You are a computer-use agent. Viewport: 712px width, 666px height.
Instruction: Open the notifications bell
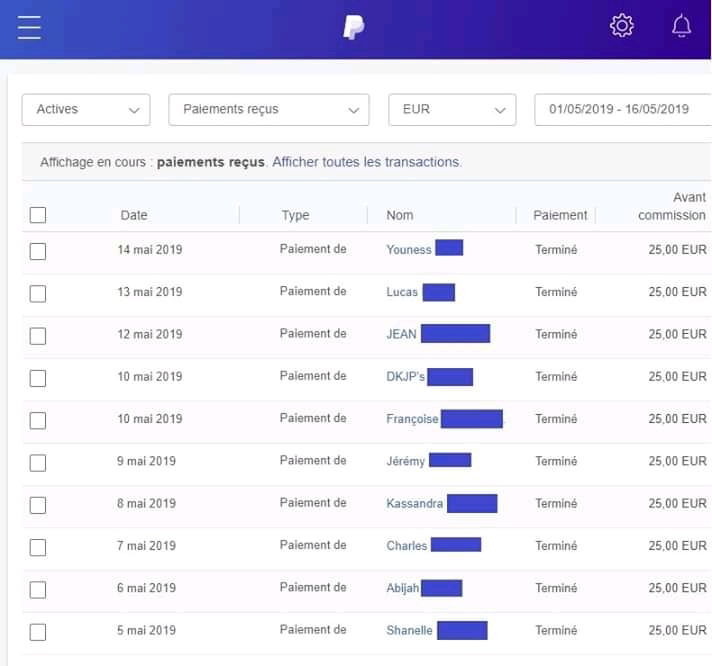pos(681,27)
